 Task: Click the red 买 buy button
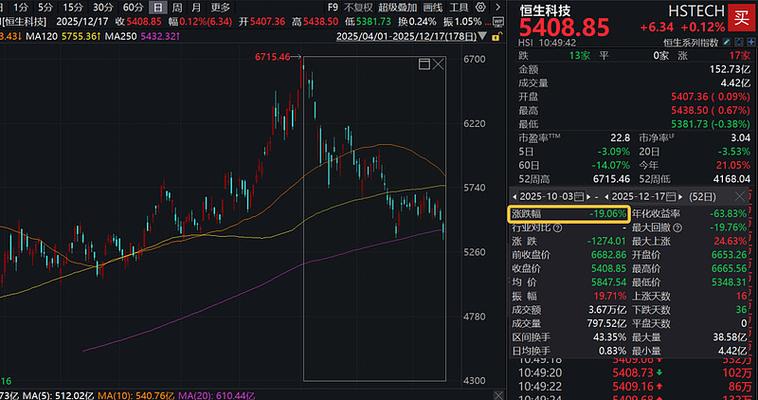point(741,18)
